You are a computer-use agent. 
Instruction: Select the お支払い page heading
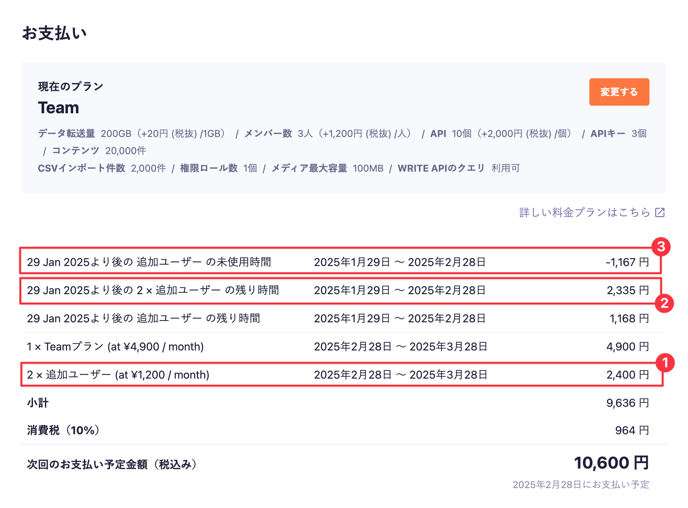[x=54, y=33]
